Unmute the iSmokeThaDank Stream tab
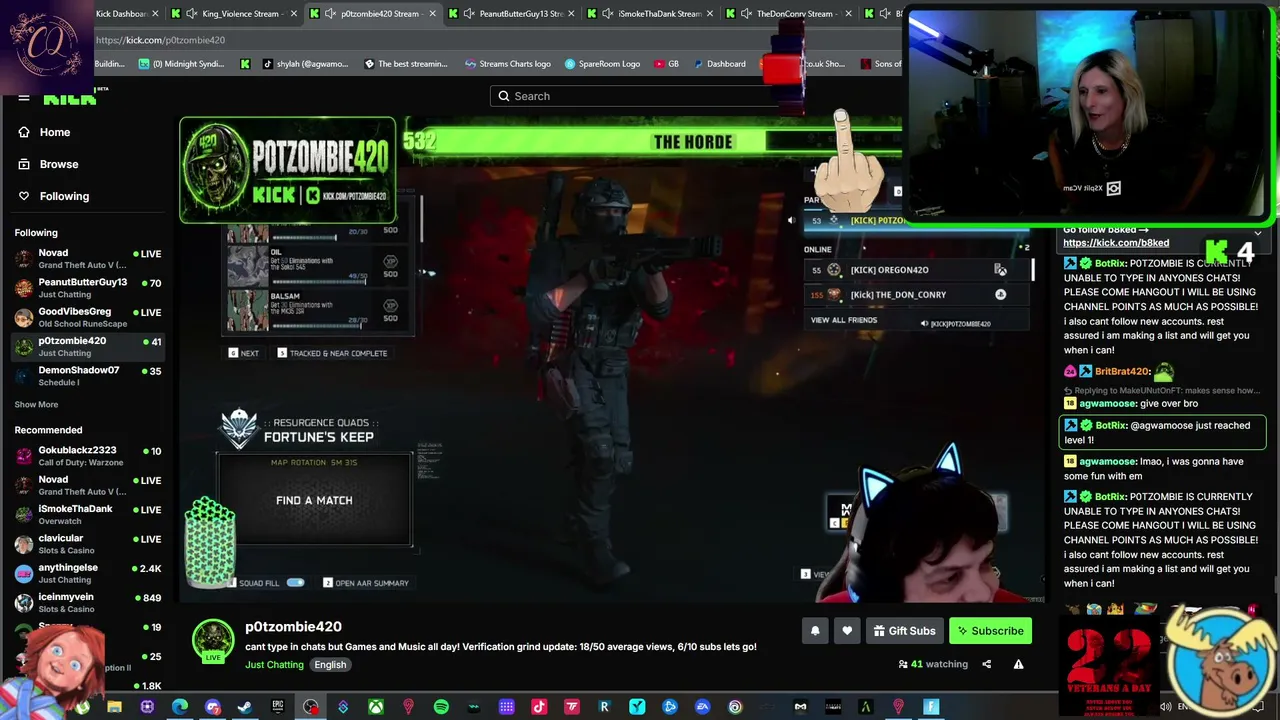 pos(609,14)
